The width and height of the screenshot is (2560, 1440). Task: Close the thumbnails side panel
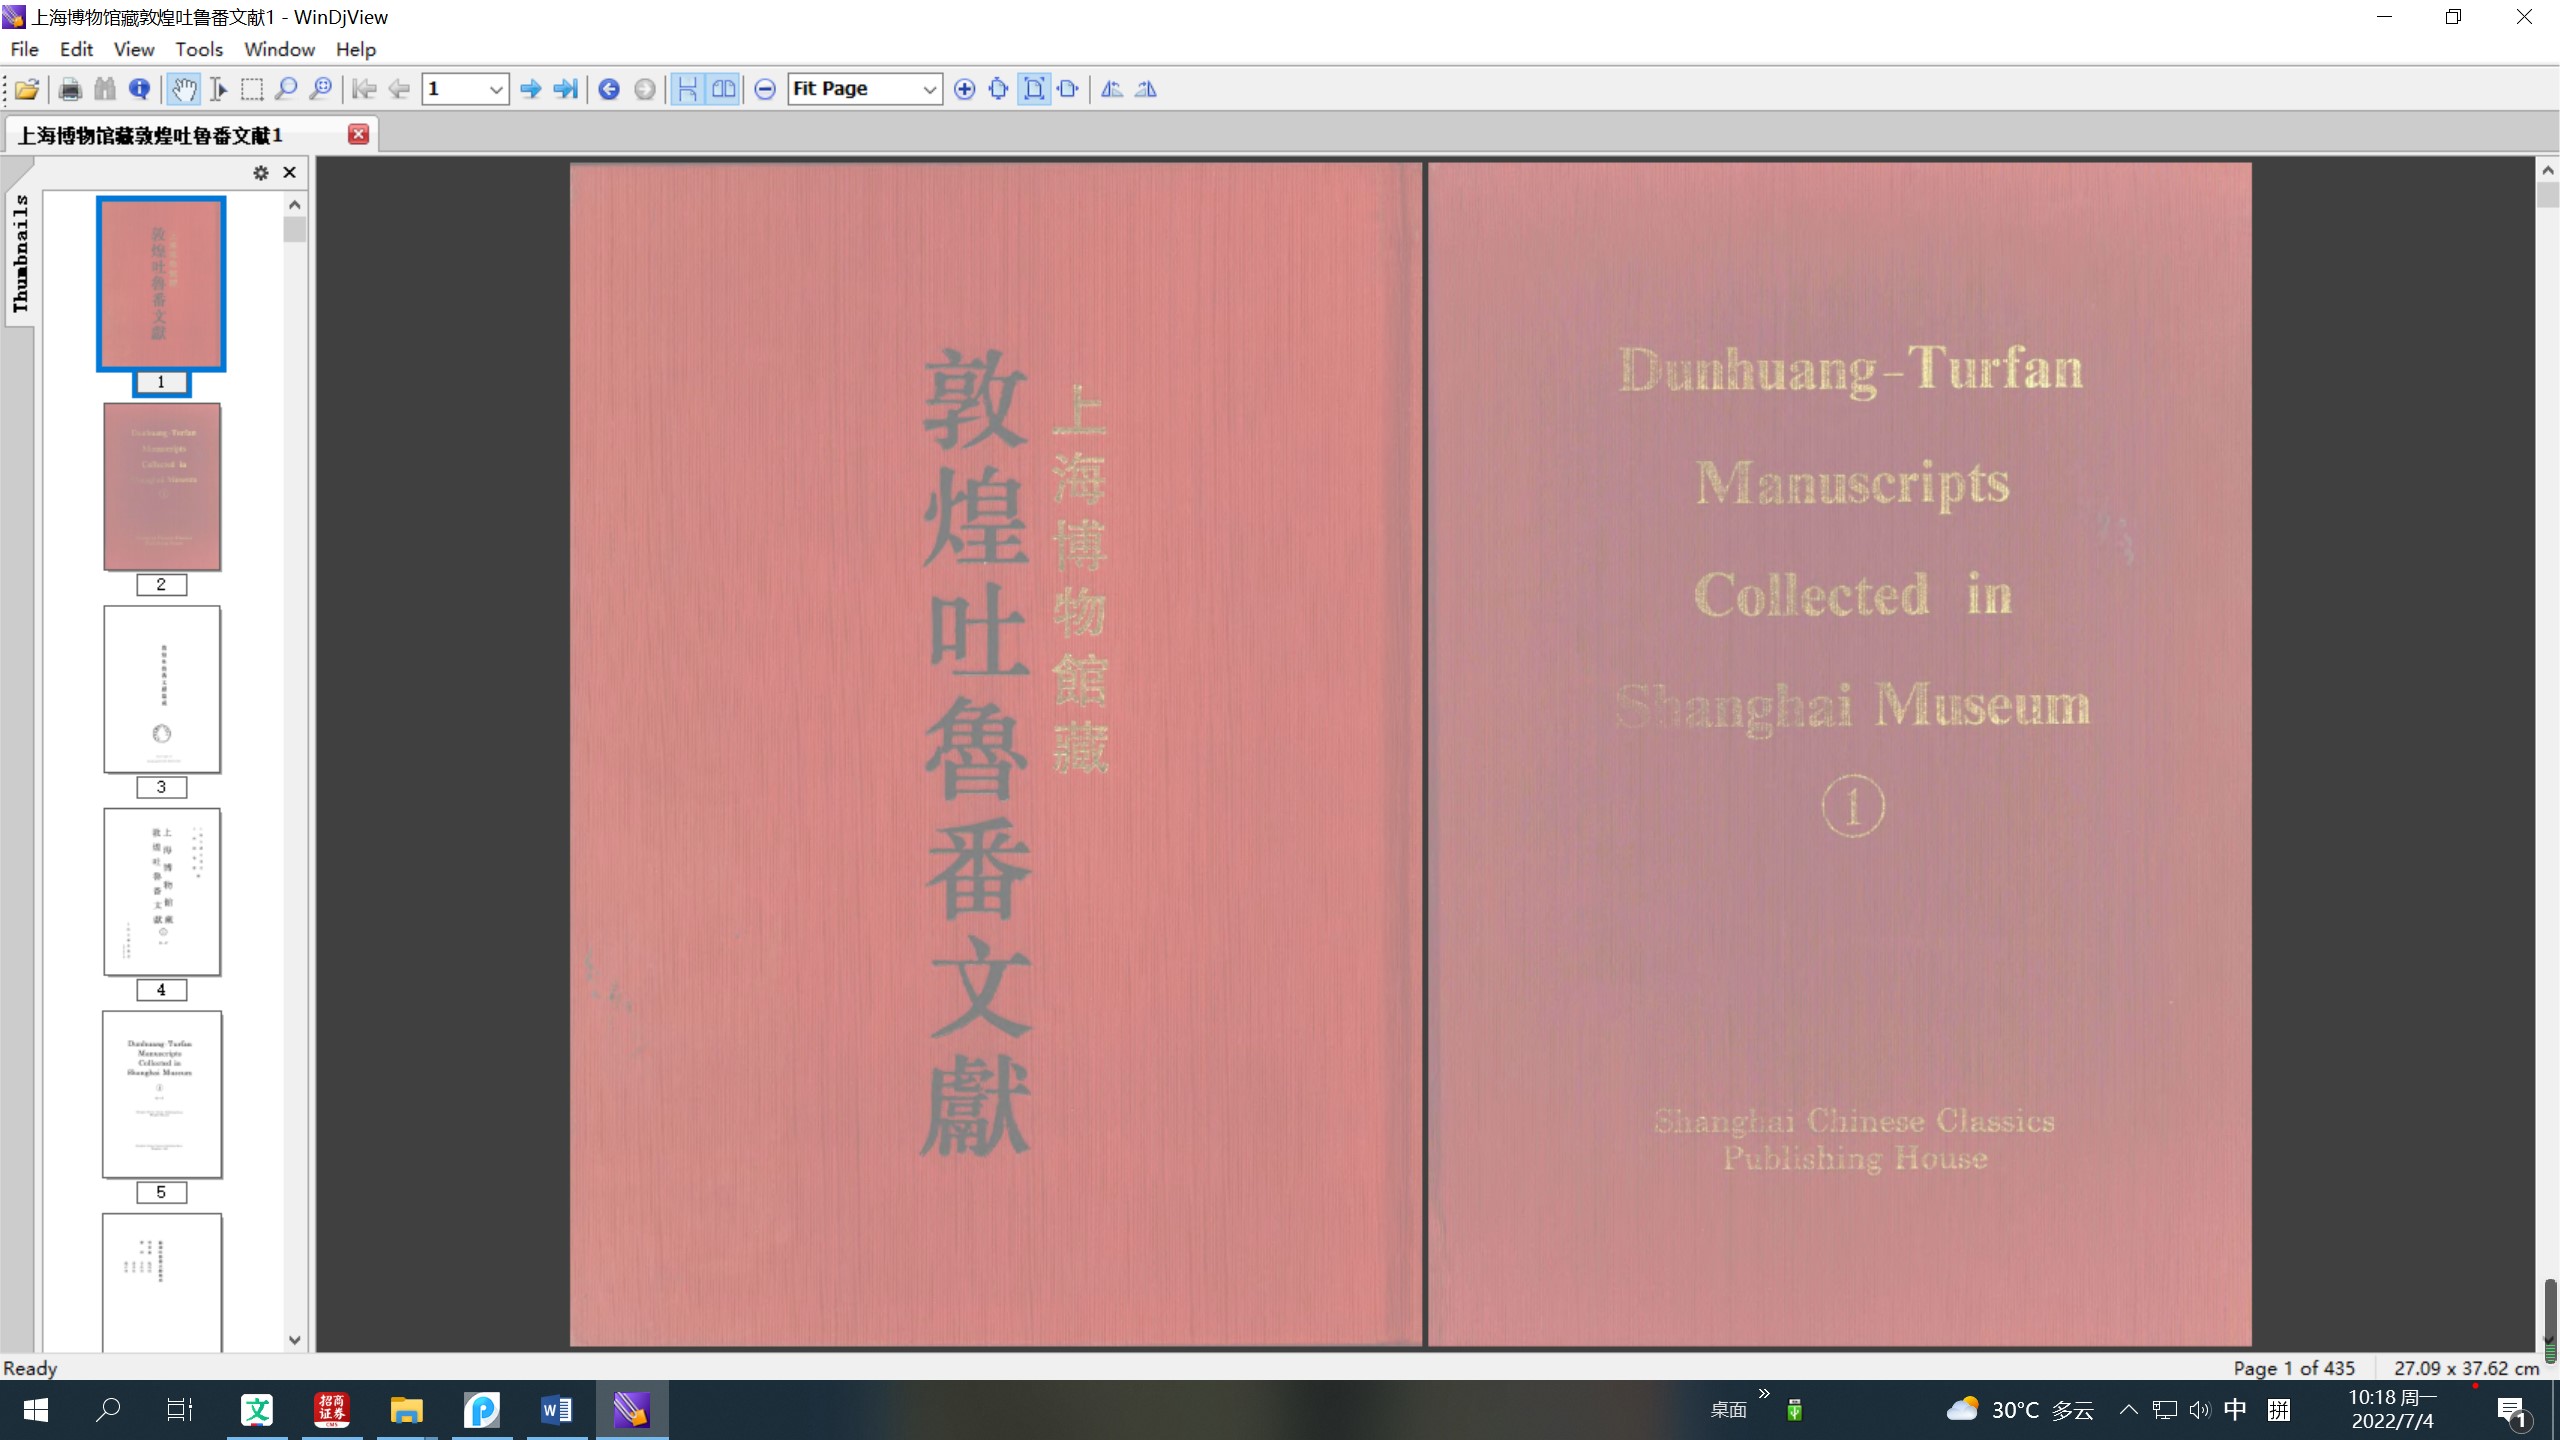click(290, 173)
